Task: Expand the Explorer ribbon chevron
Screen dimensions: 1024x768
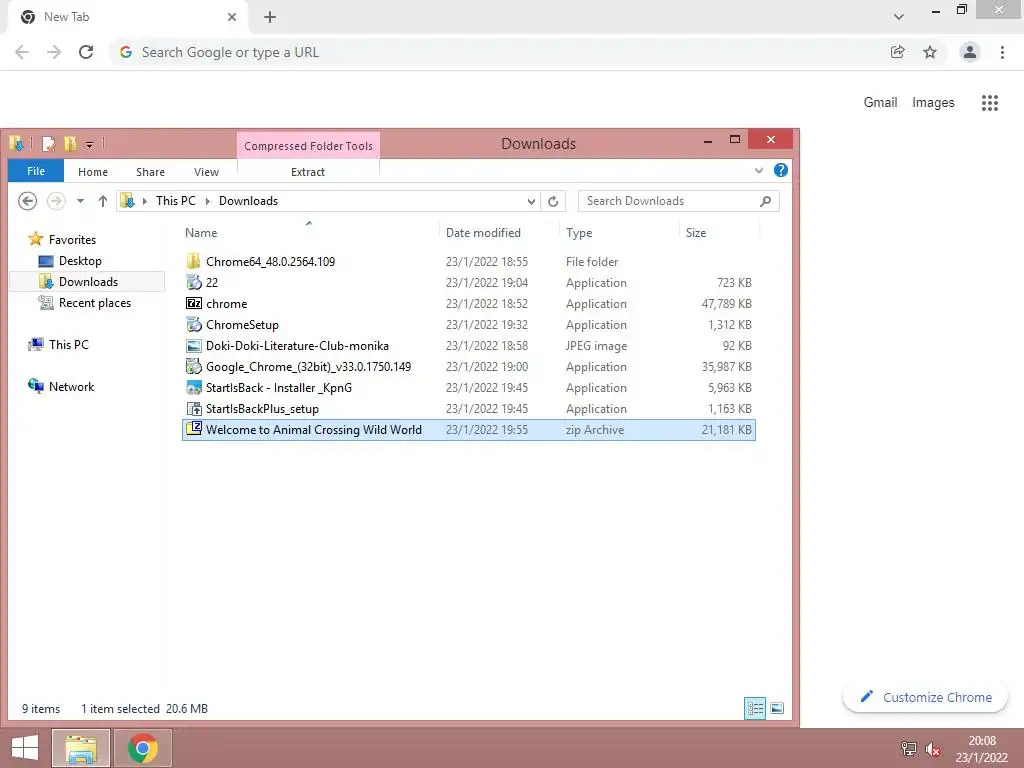Action: pyautogui.click(x=758, y=171)
